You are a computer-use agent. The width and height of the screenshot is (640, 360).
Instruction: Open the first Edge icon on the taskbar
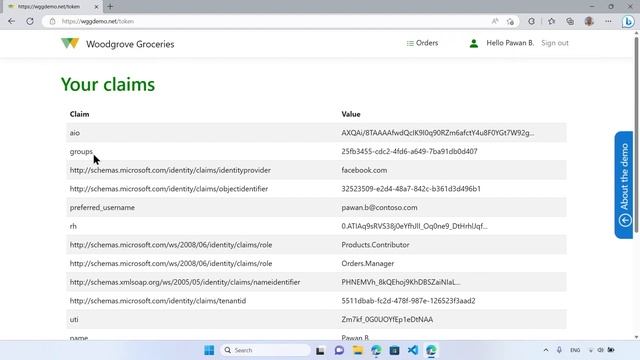click(376, 350)
